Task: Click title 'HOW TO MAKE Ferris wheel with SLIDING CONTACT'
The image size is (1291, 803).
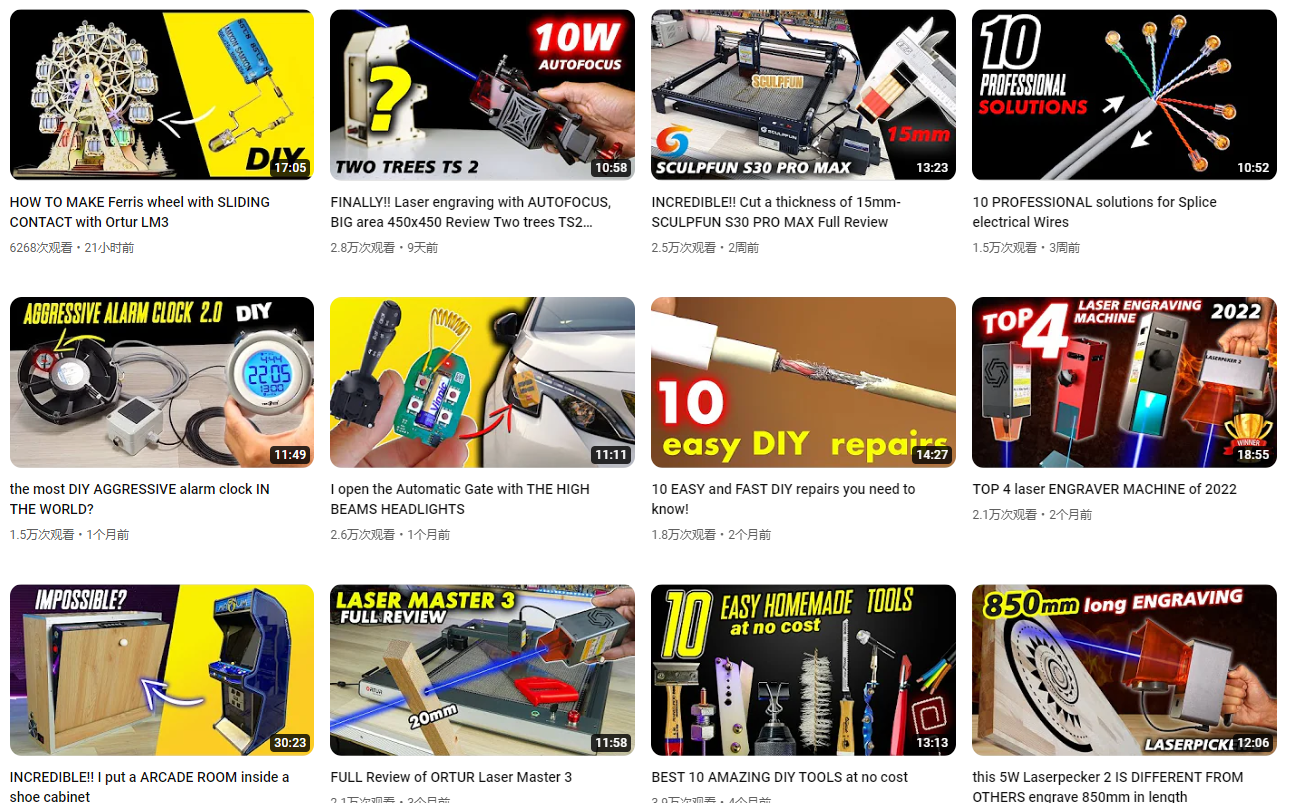Action: click(x=140, y=212)
